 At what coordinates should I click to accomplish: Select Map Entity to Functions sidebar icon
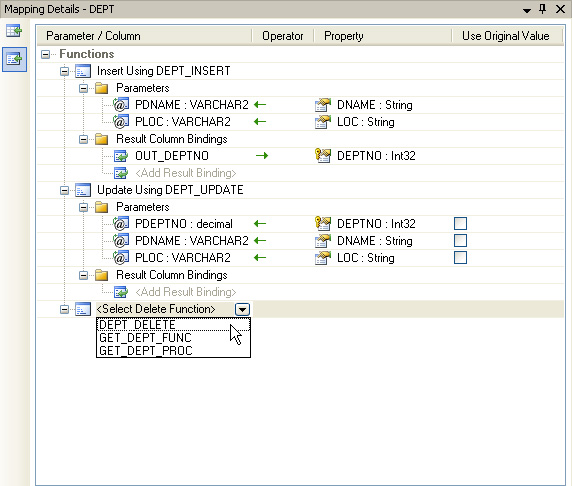[14, 59]
